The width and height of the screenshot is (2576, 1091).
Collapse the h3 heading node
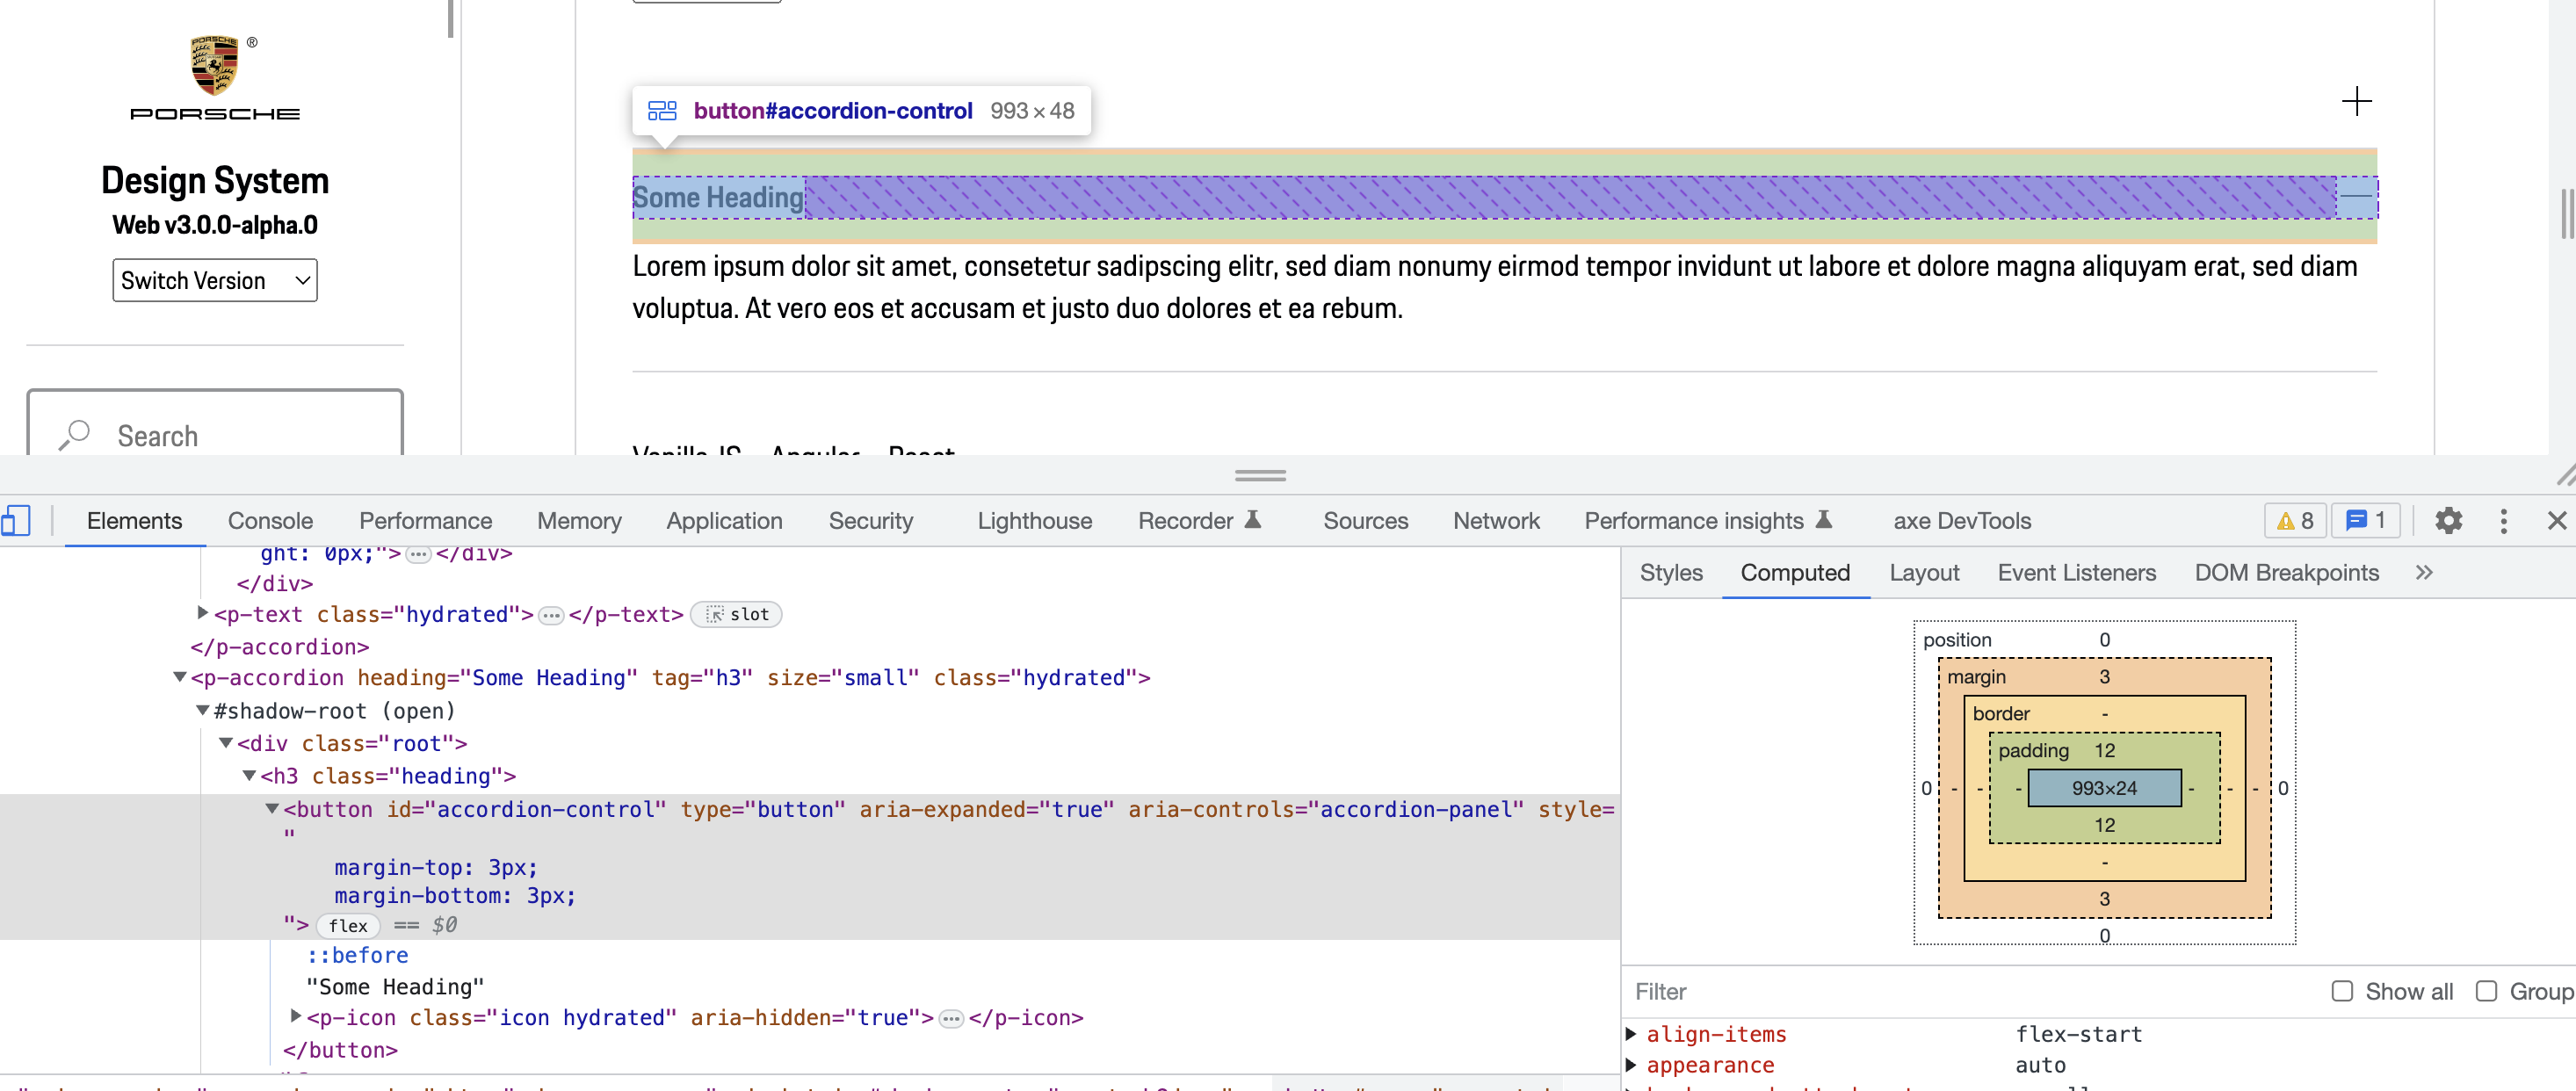point(249,776)
